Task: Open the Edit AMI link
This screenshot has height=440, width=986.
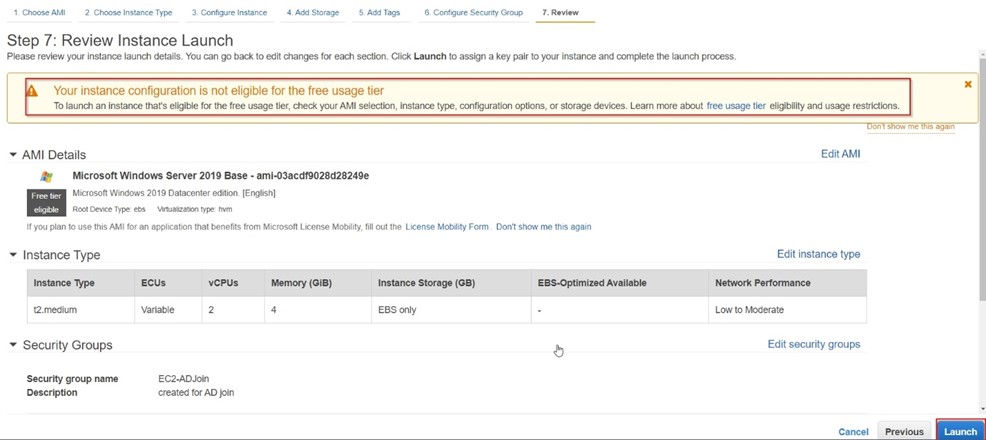Action: [840, 154]
